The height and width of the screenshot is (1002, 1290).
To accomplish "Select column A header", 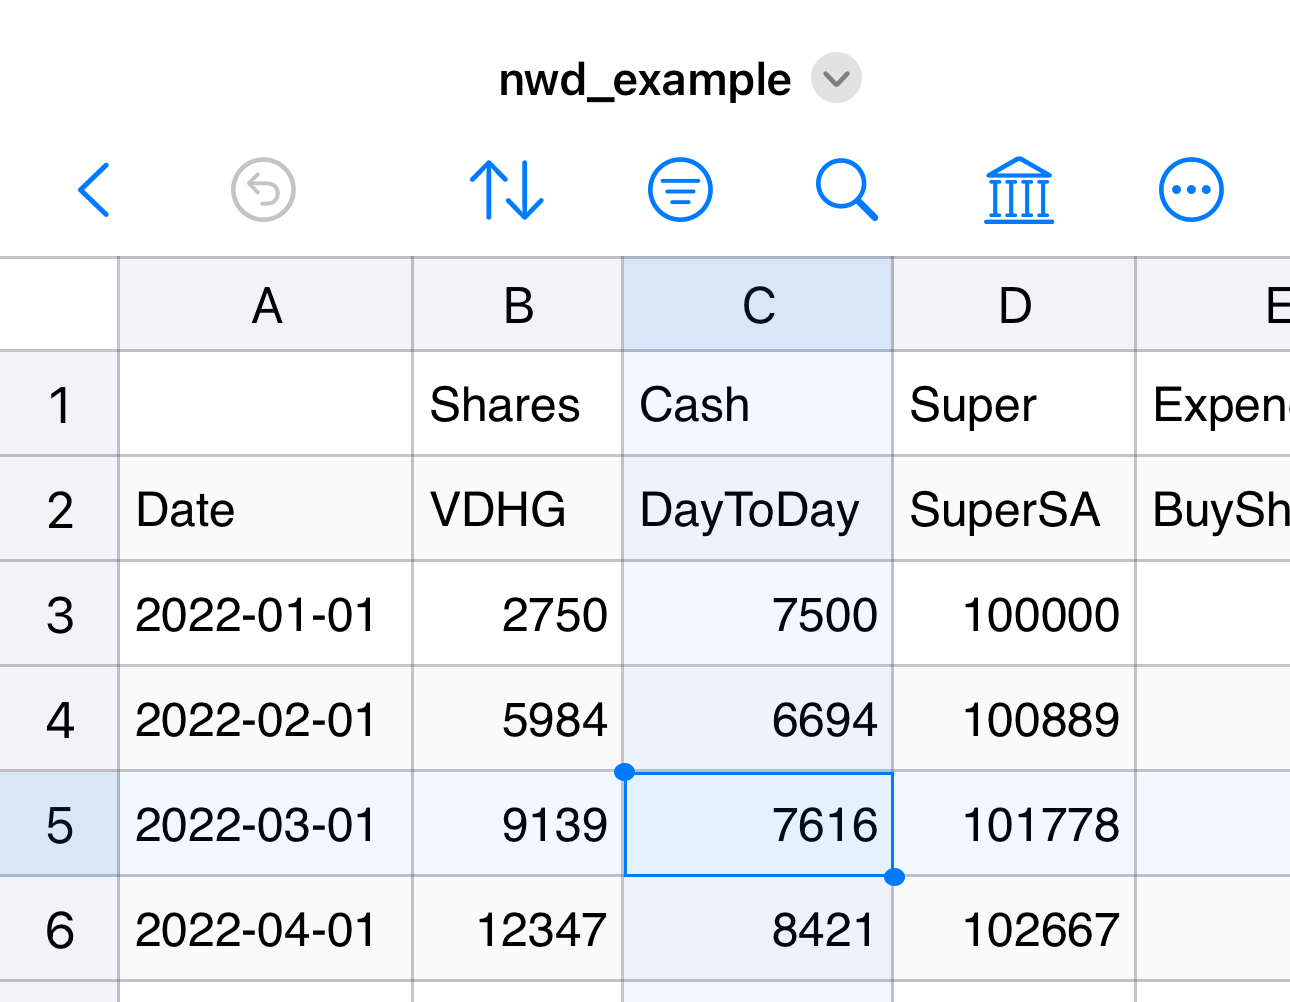I will pyautogui.click(x=266, y=305).
